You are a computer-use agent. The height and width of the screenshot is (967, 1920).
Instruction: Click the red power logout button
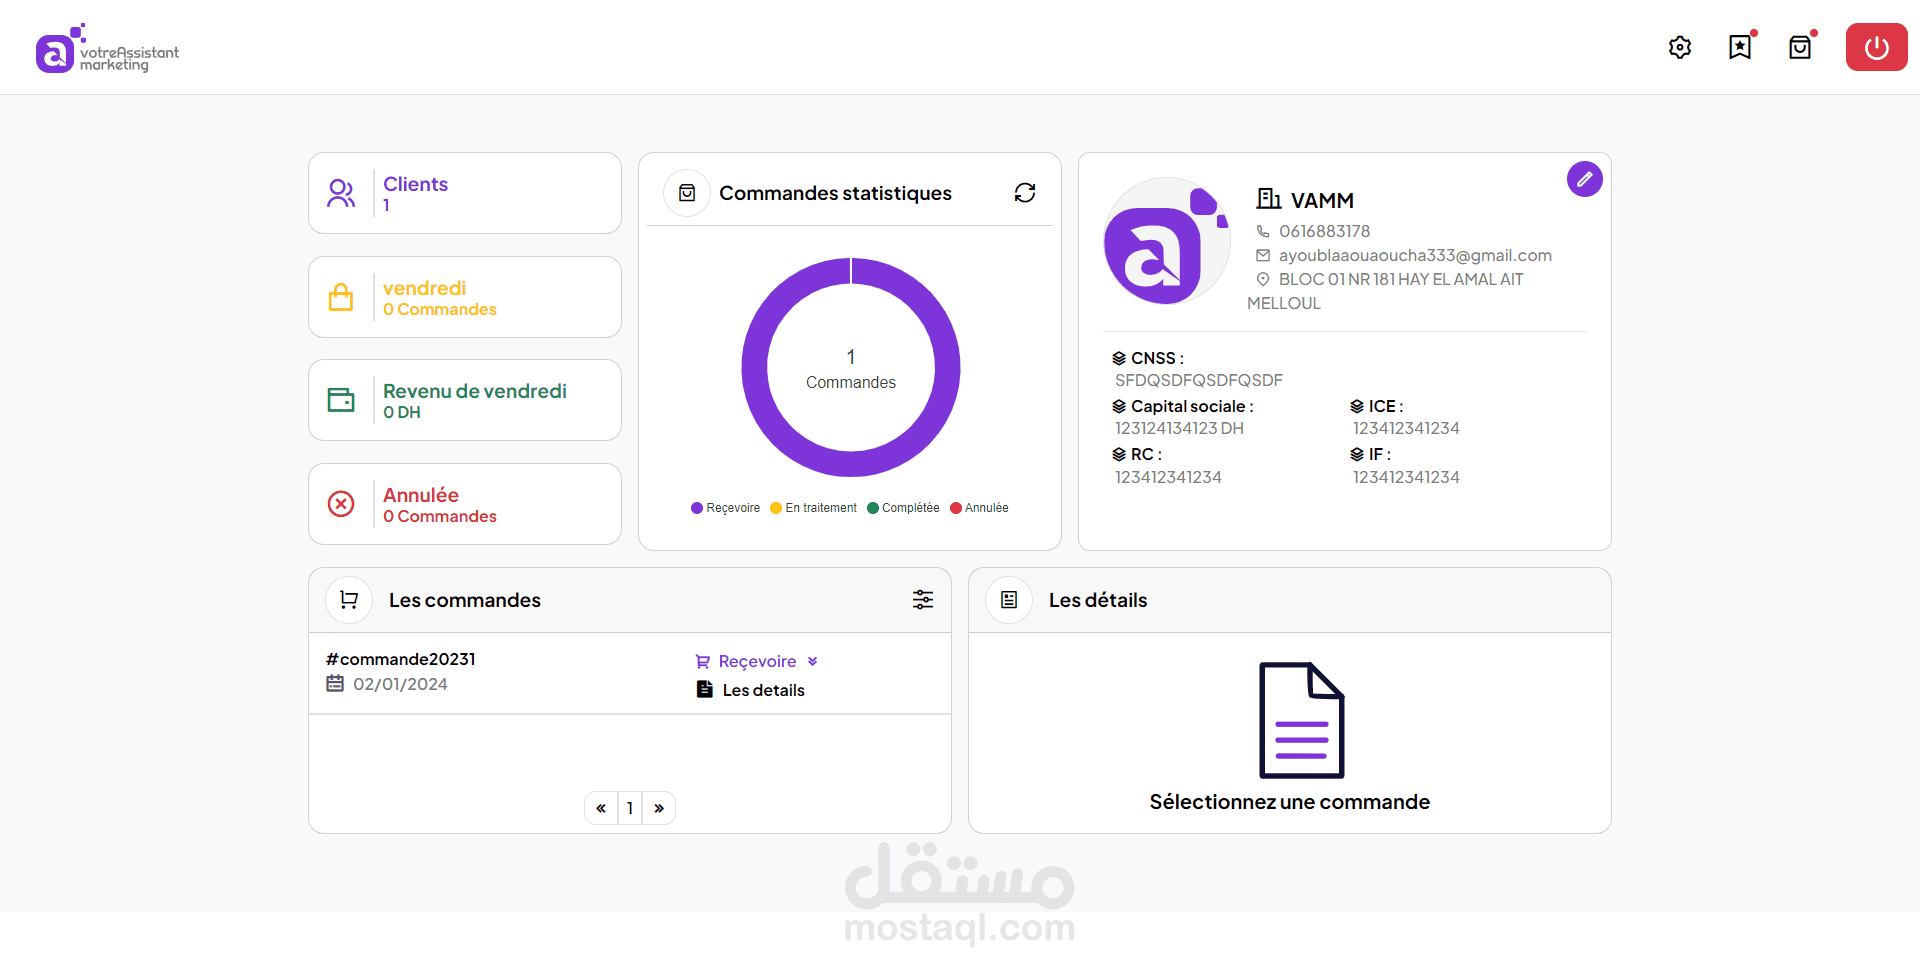point(1877,47)
